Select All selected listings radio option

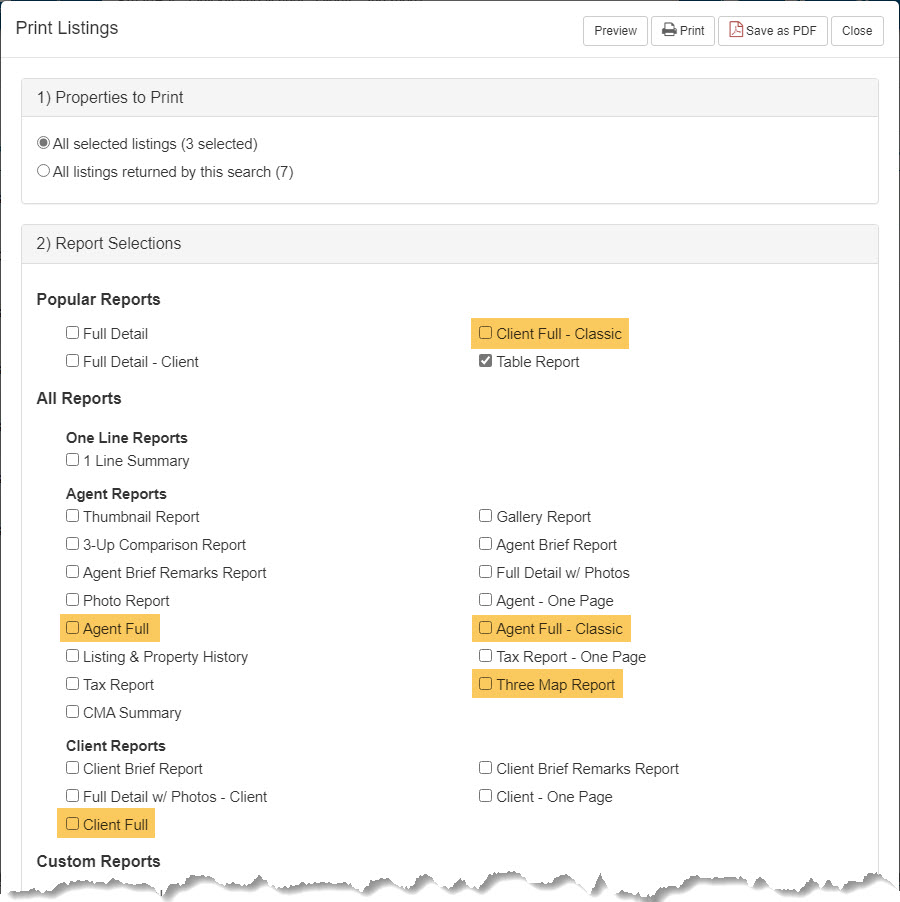43,143
